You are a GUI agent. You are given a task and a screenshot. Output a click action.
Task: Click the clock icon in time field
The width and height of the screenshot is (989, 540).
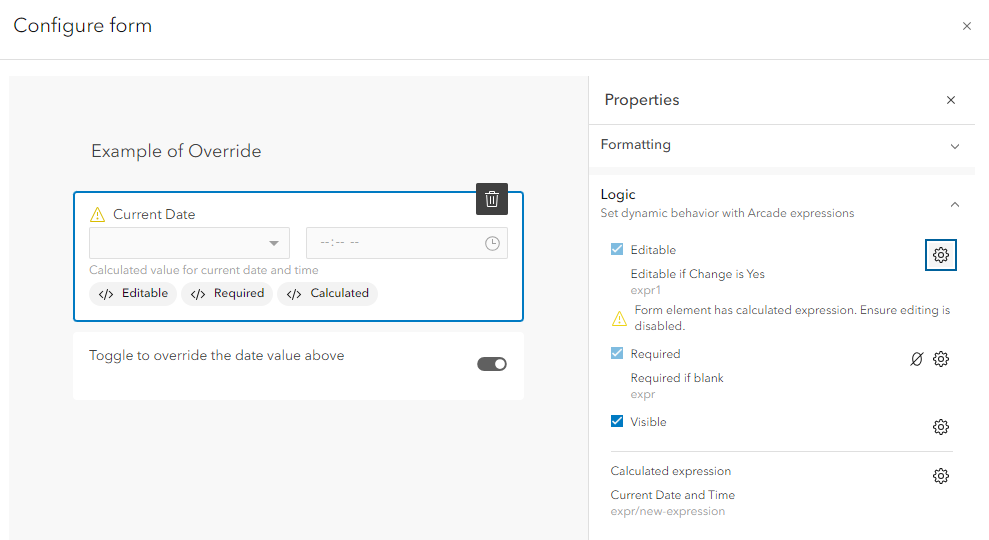492,243
